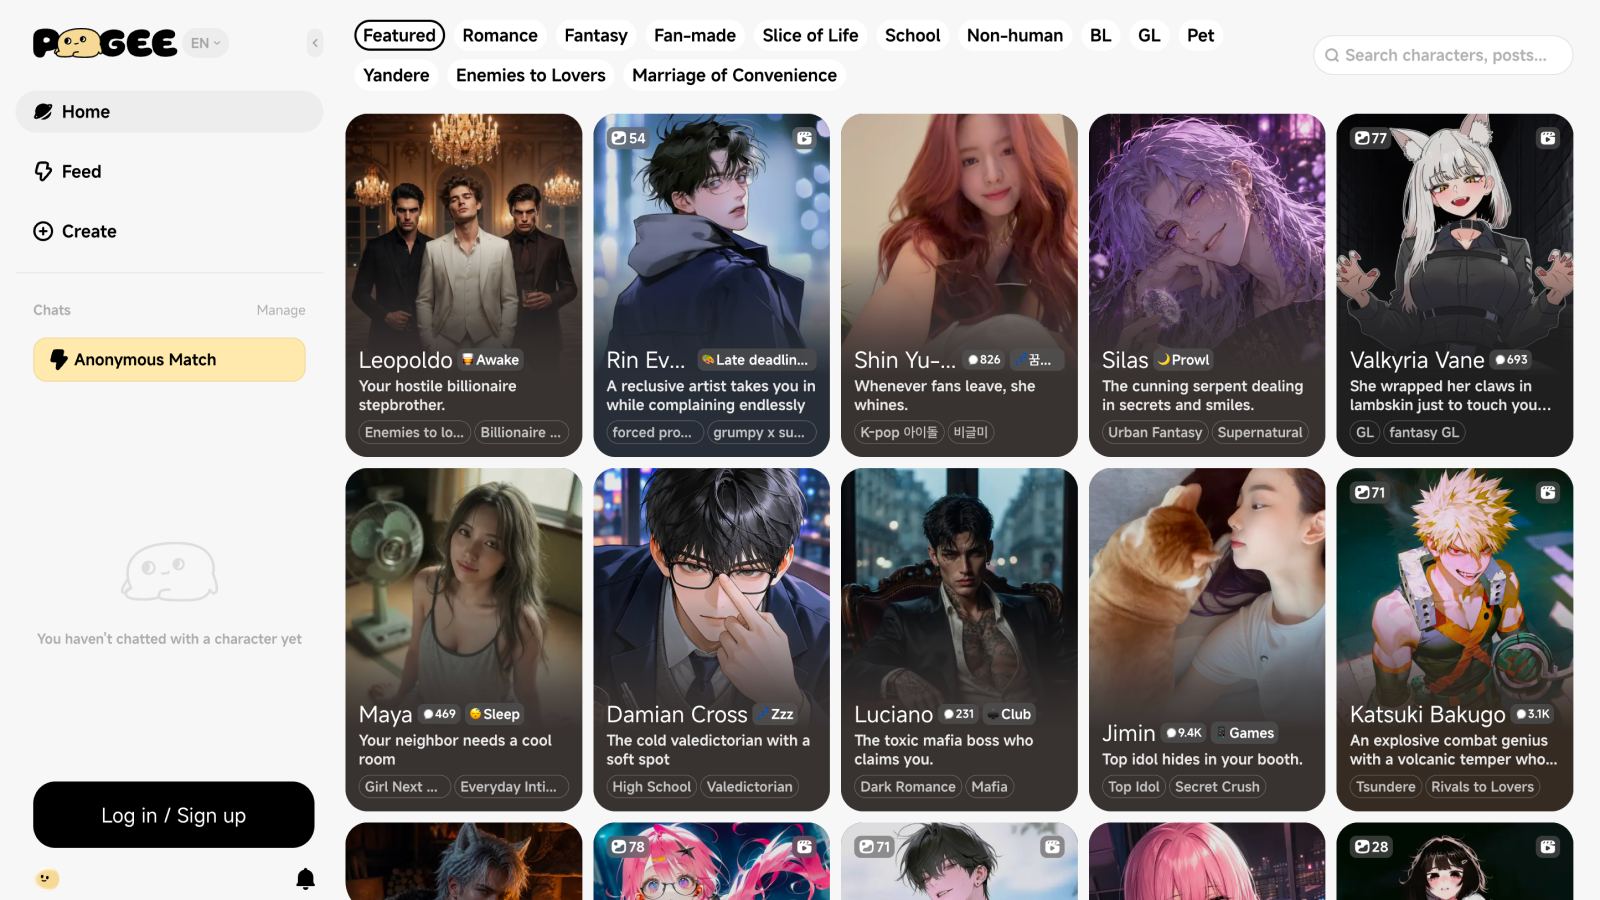1600x900 pixels.
Task: Start an Anonymous Match chat
Action: 169,360
